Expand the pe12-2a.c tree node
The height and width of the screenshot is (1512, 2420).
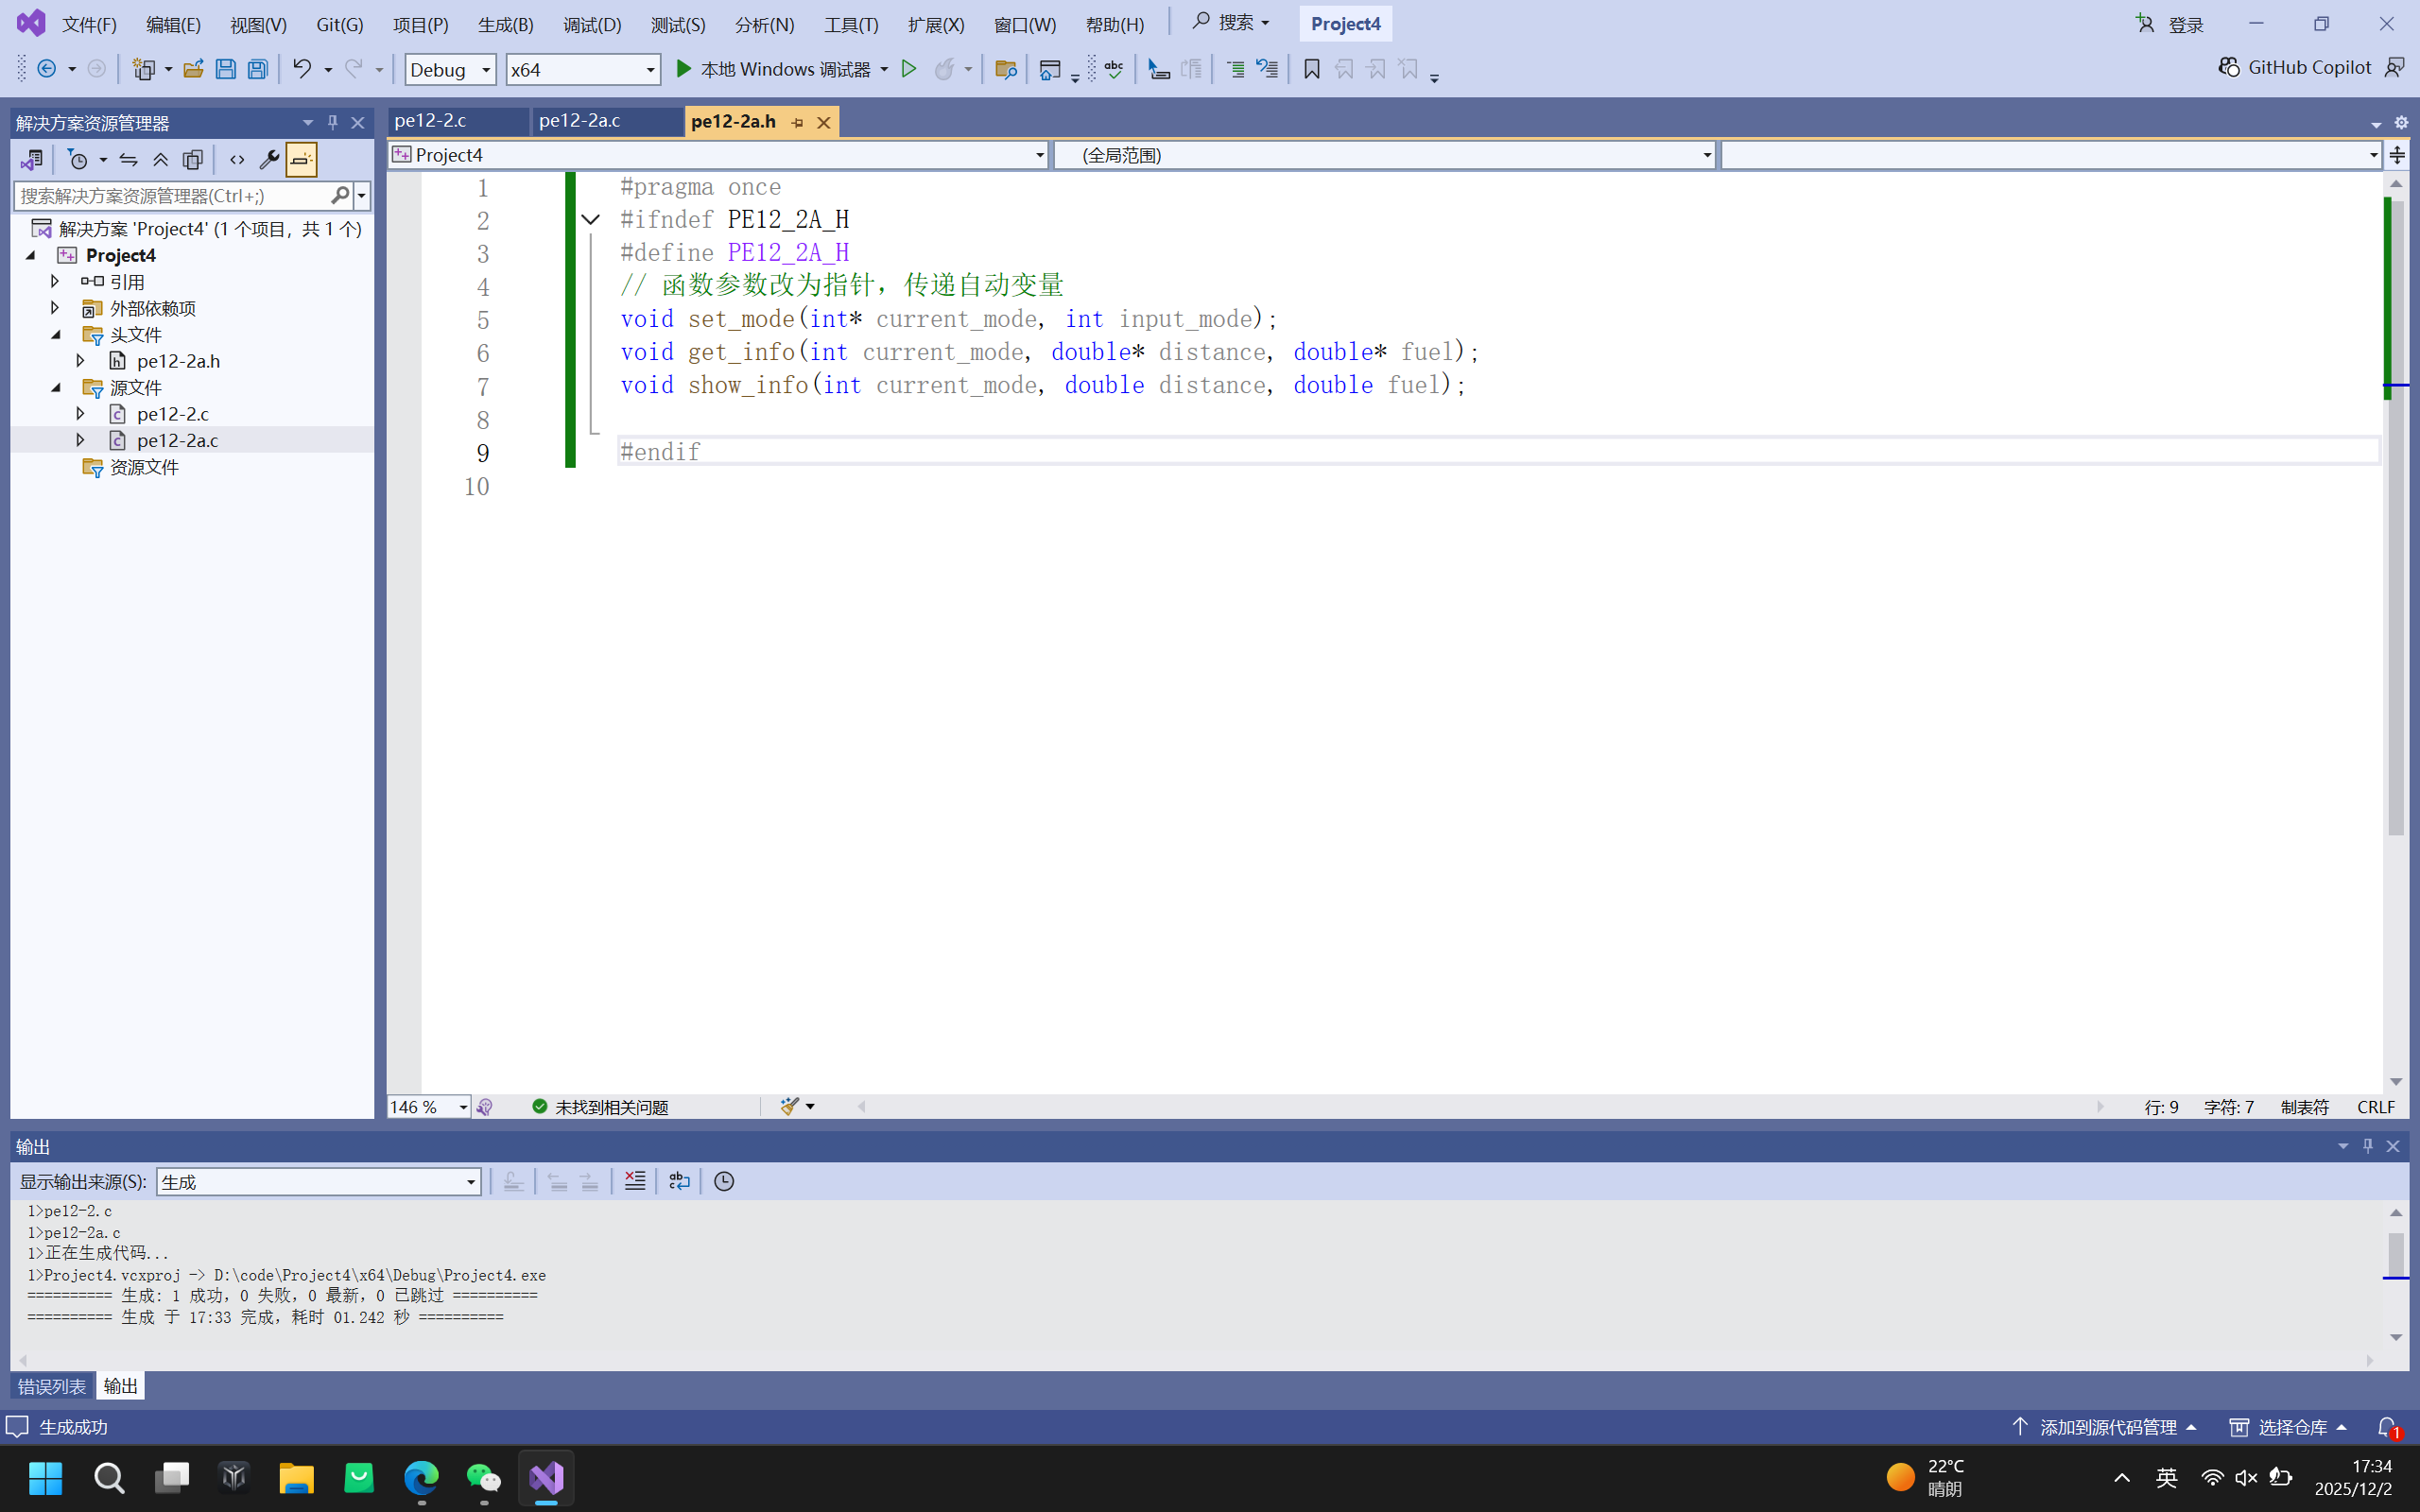pyautogui.click(x=80, y=440)
